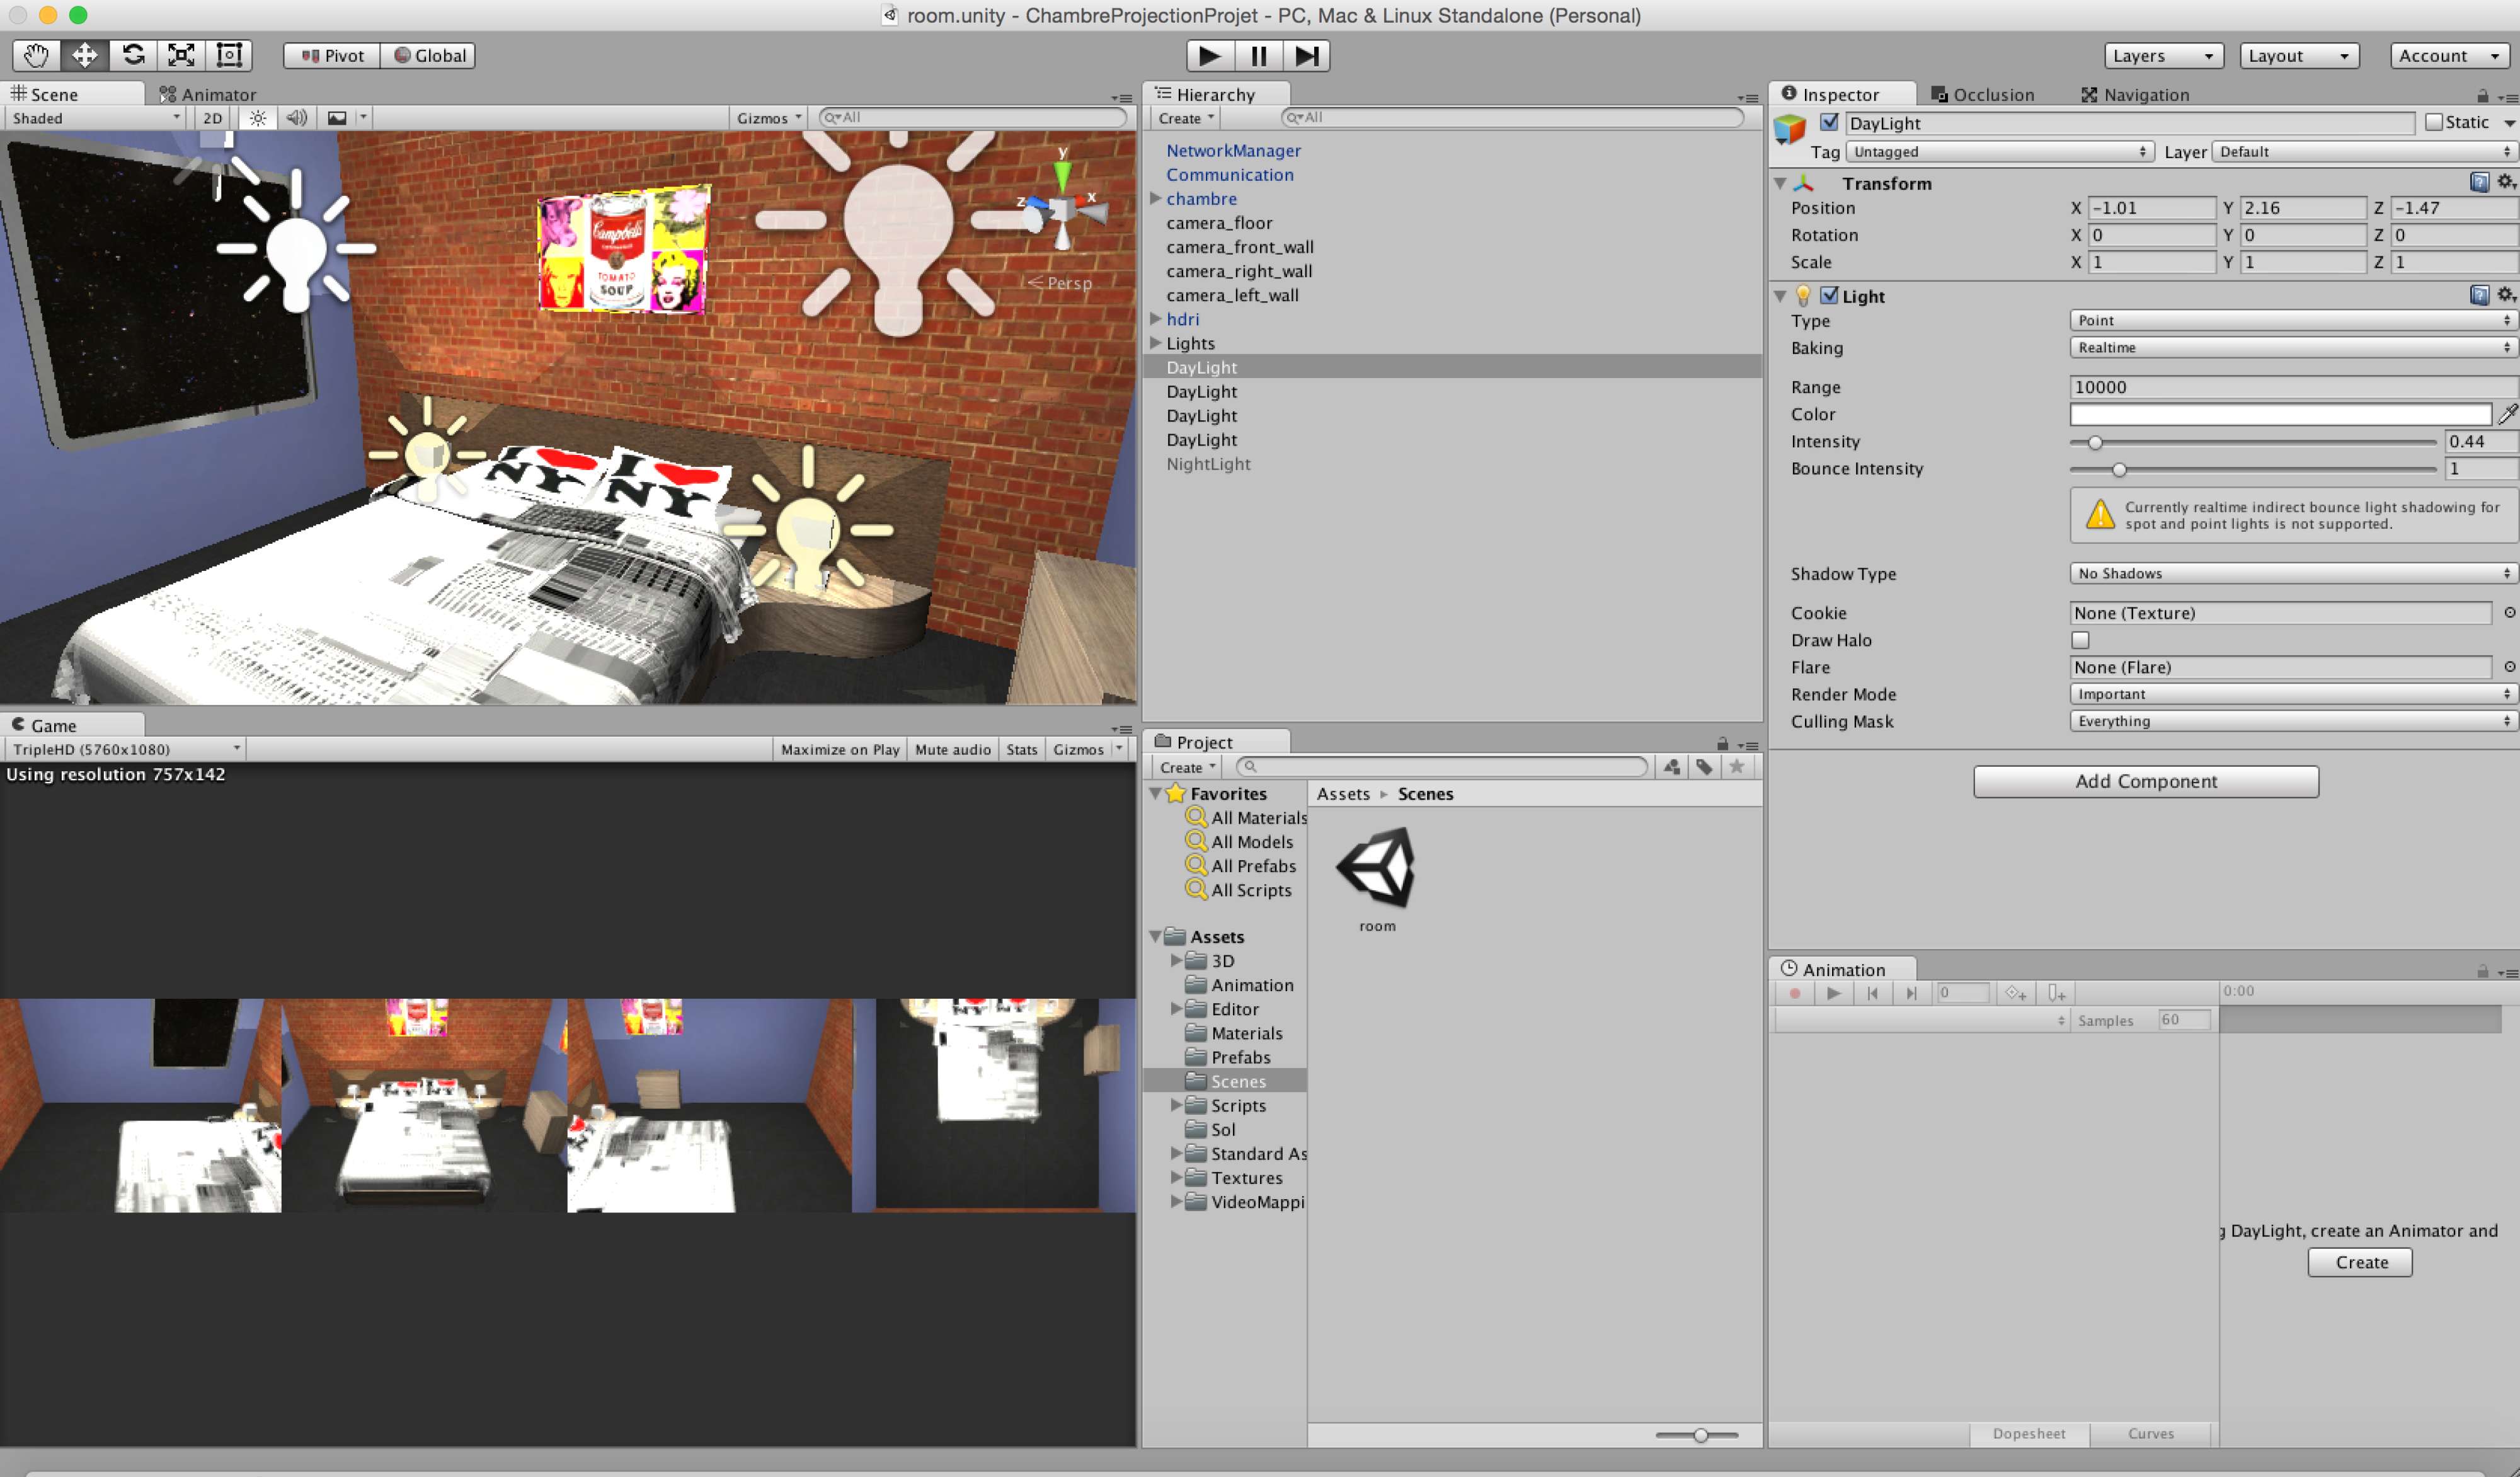The image size is (2520, 1477).
Task: Click the Step forward button
Action: [x=1306, y=56]
